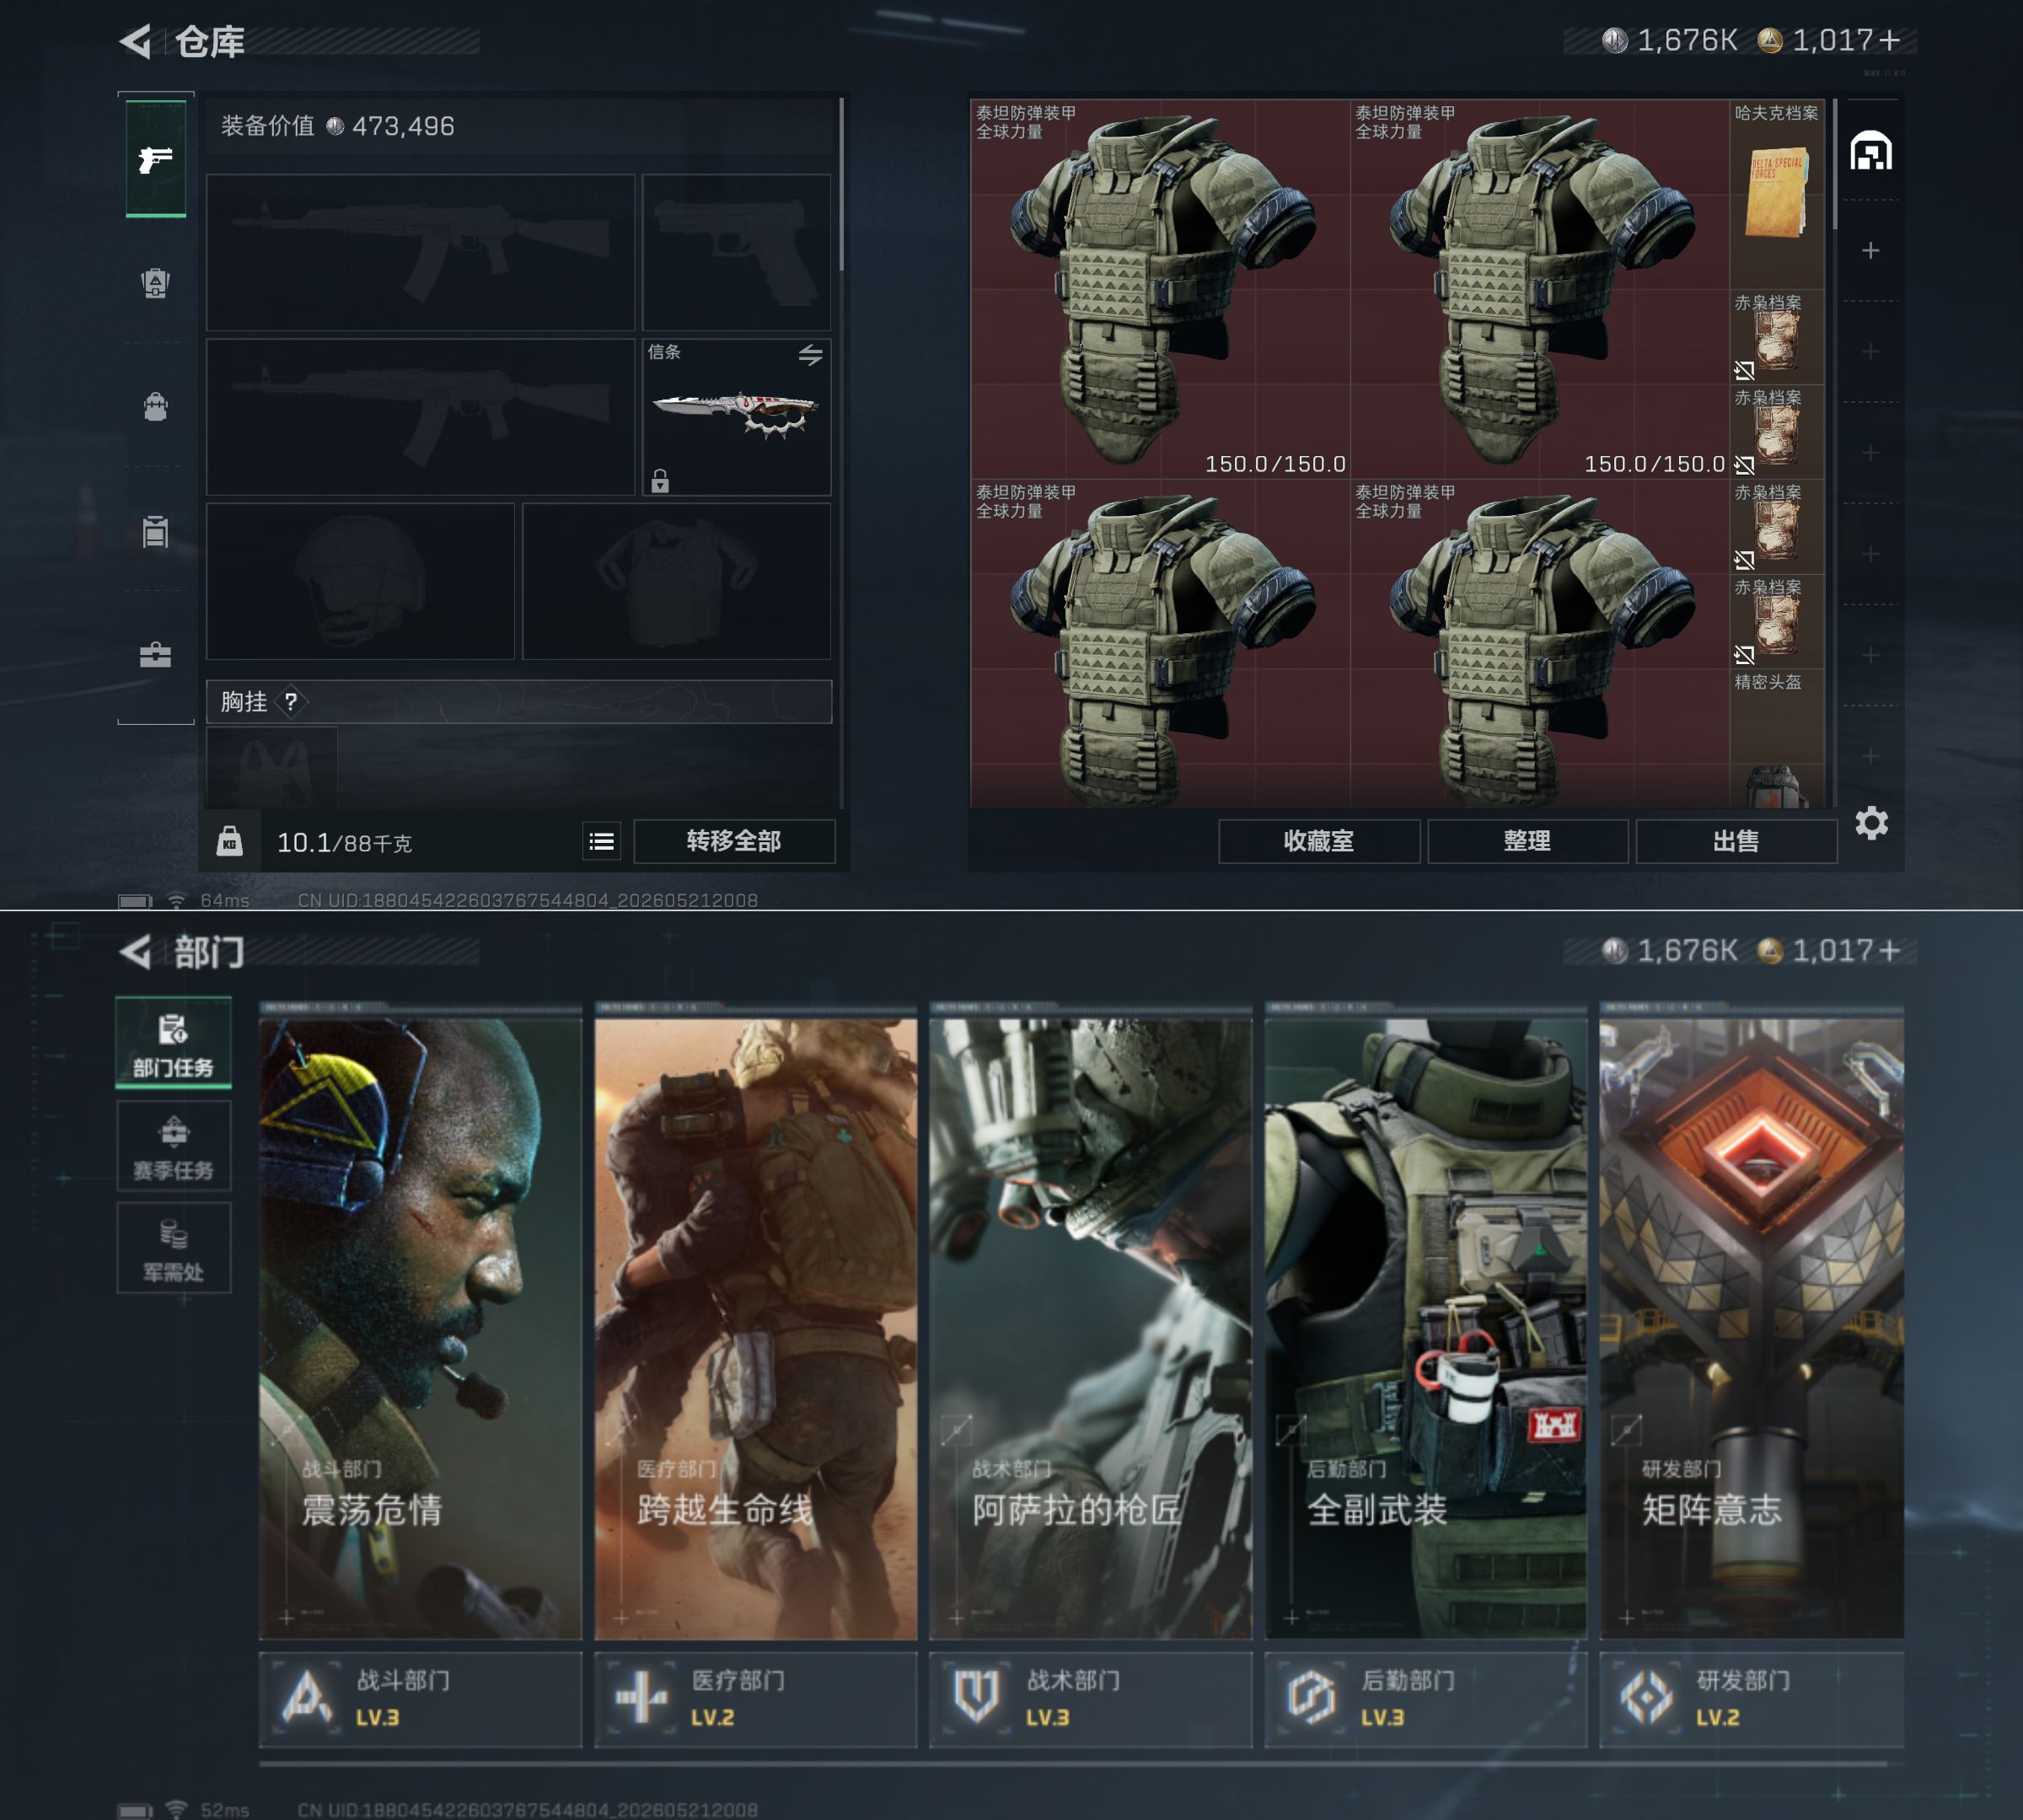Go back using the arrow beside 部门
This screenshot has height=1820, width=2023.
point(136,951)
